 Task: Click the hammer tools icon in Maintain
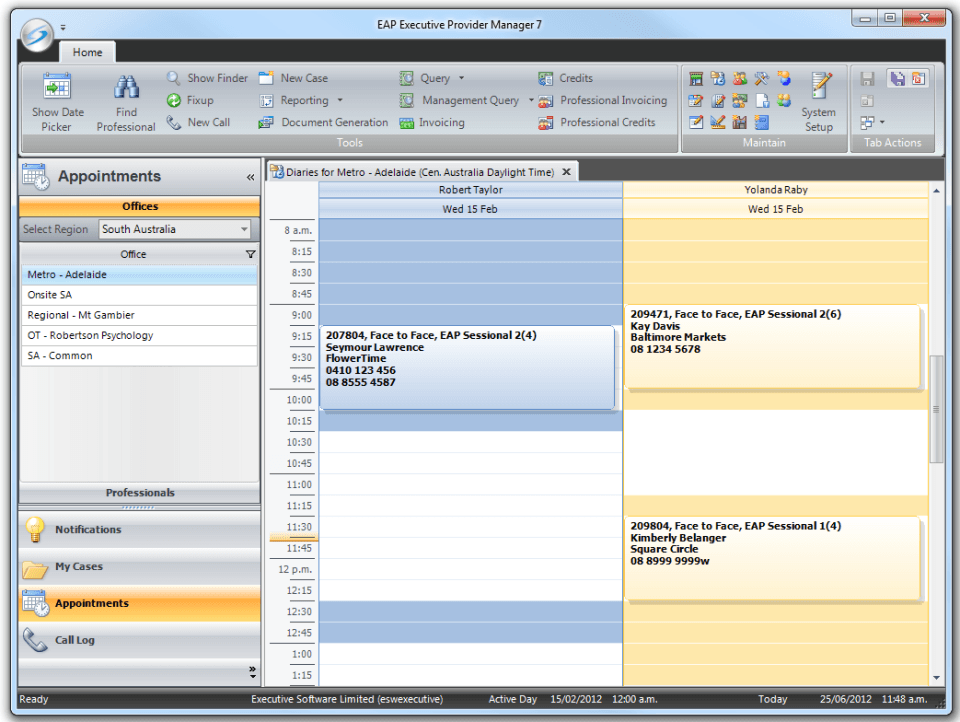click(761, 78)
